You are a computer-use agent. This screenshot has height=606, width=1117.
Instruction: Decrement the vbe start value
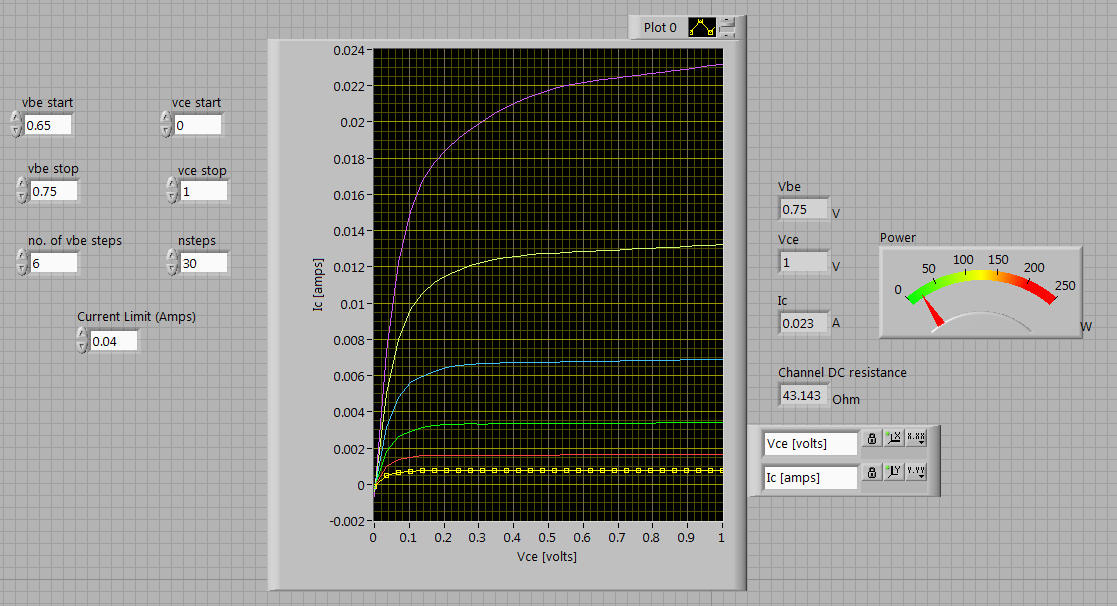[16, 130]
